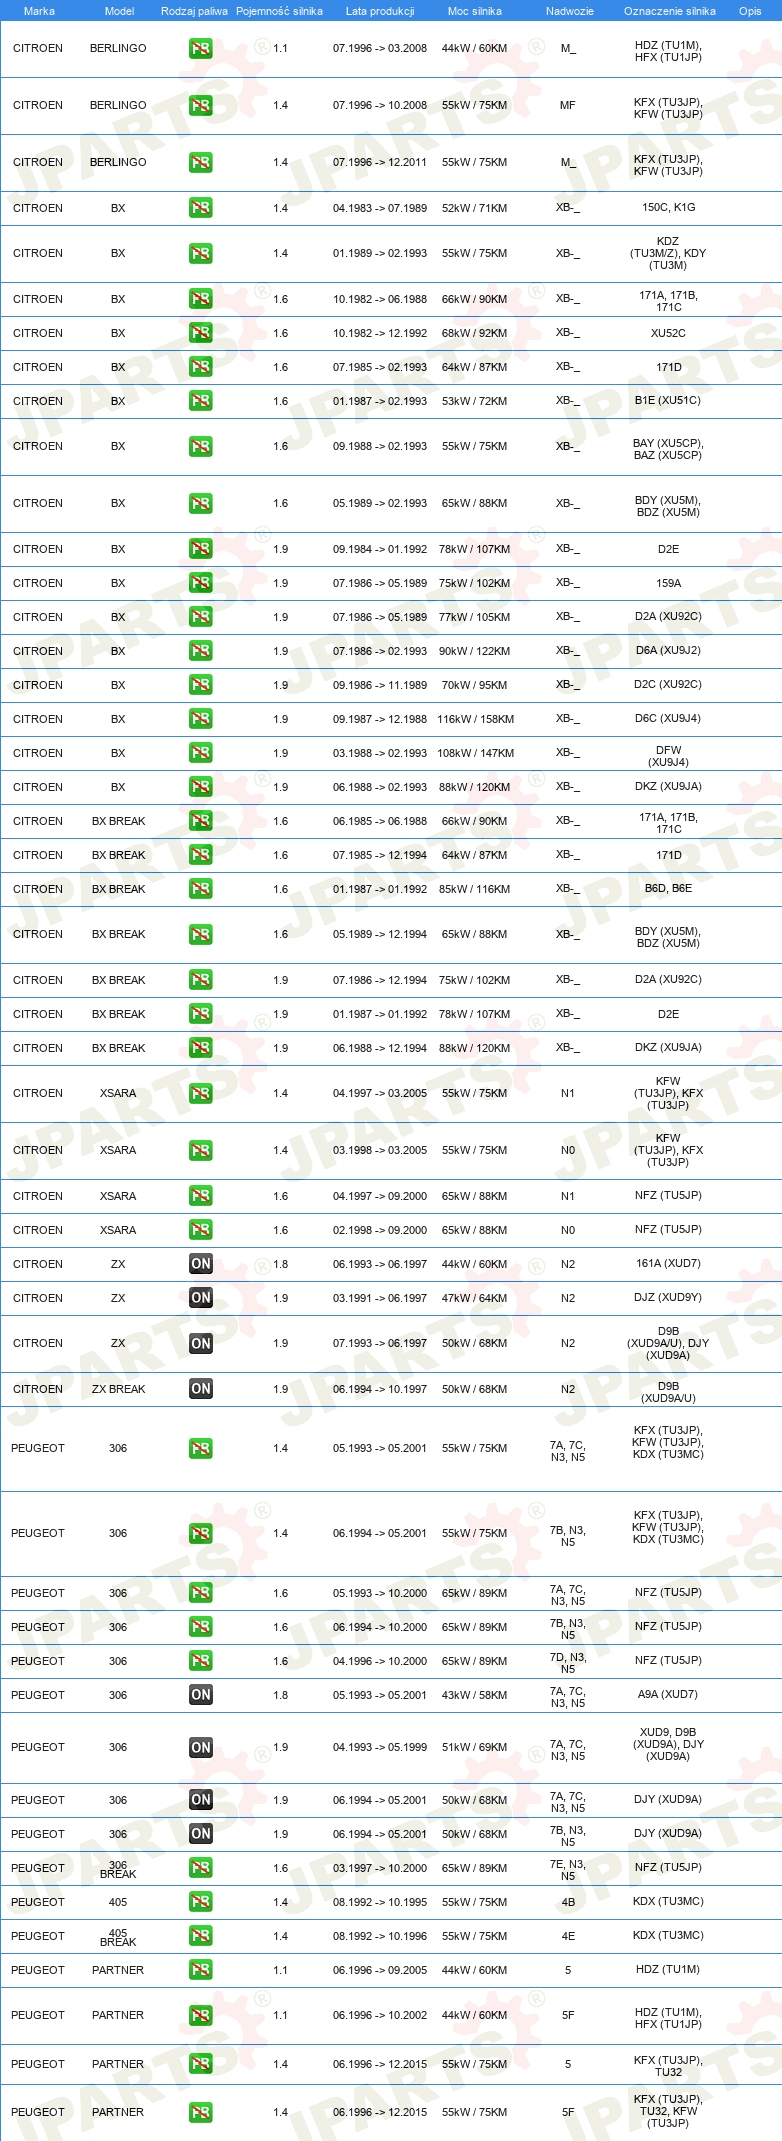
Task: Click the Nadwozie column header
Action: [570, 11]
